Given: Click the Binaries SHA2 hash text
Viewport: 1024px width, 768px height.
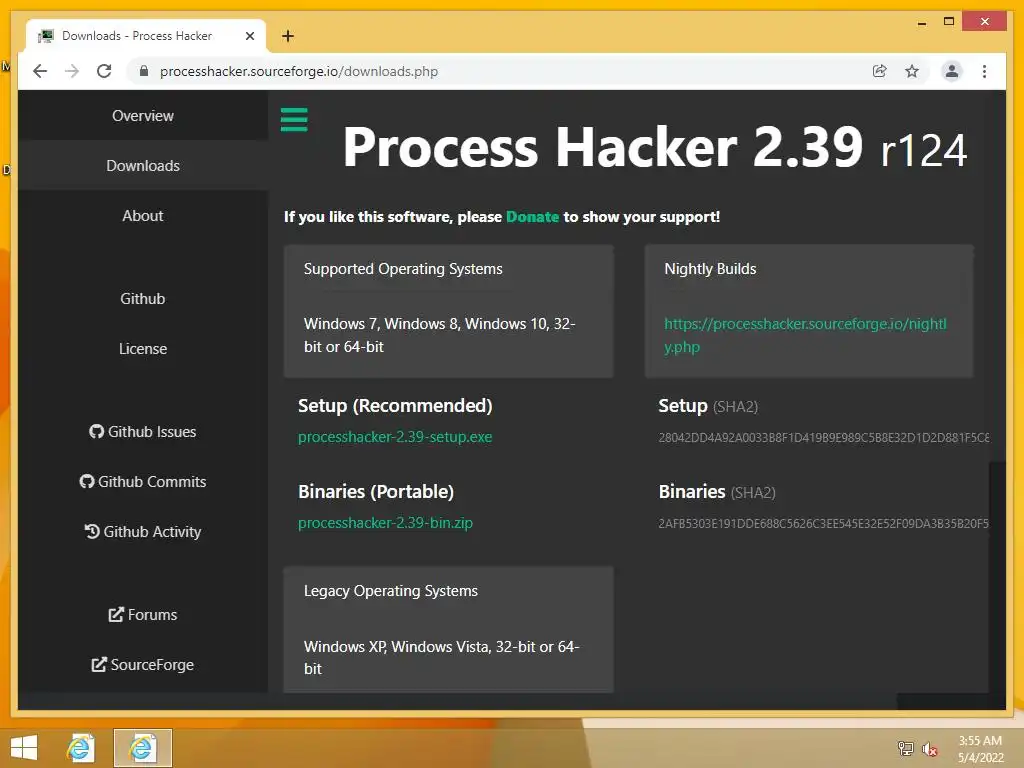Looking at the screenshot, I should 824,524.
